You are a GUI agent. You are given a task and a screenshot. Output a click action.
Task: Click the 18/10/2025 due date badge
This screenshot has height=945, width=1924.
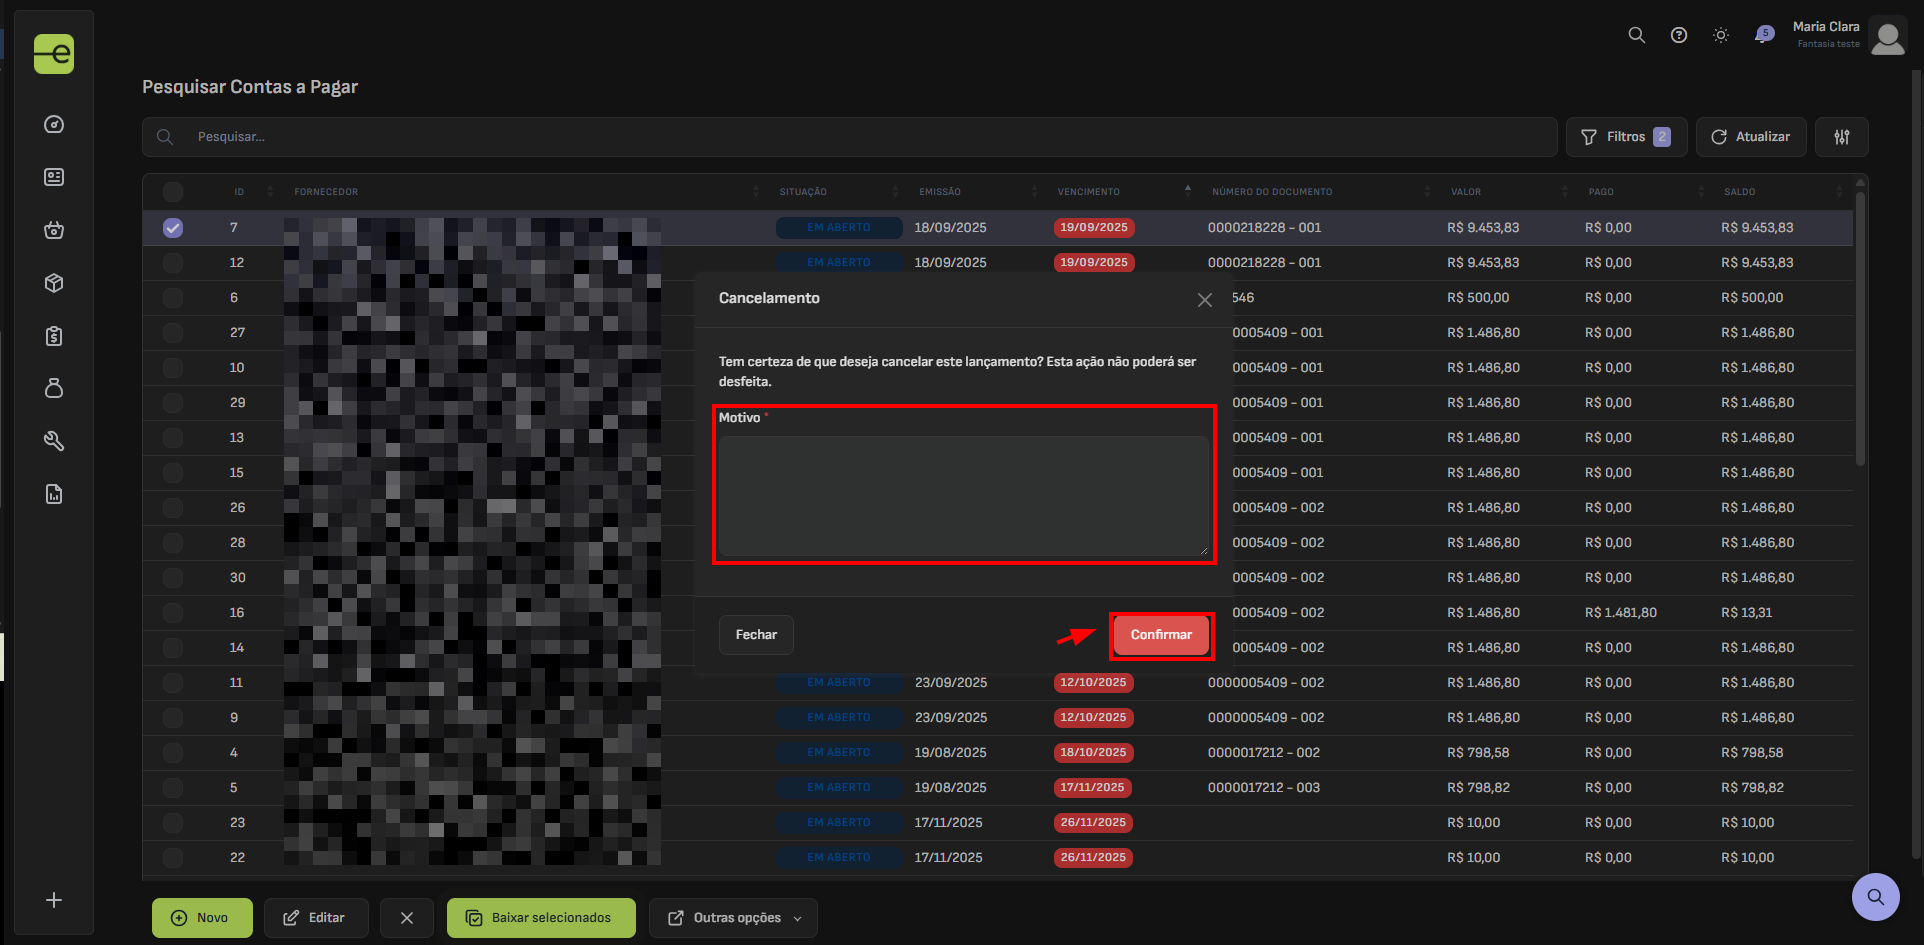(1093, 753)
